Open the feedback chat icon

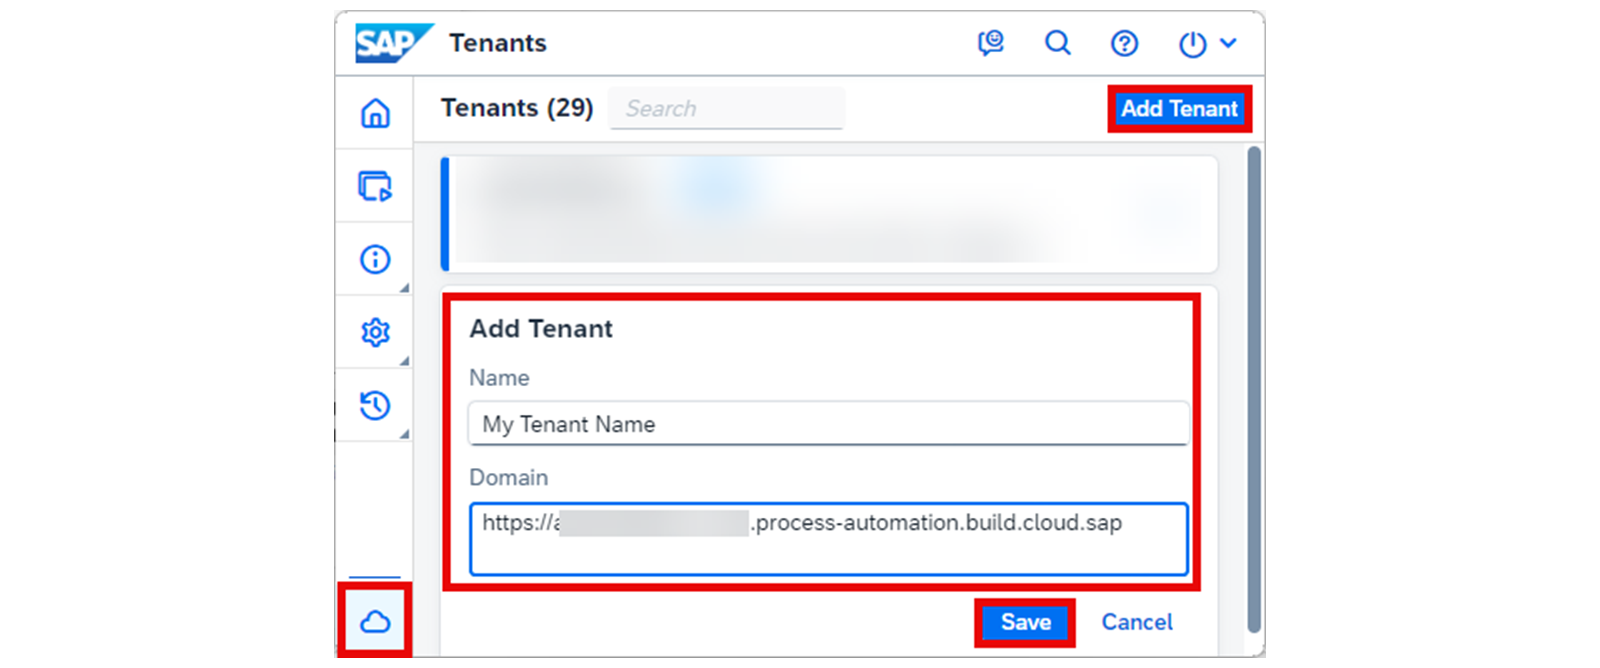[990, 43]
